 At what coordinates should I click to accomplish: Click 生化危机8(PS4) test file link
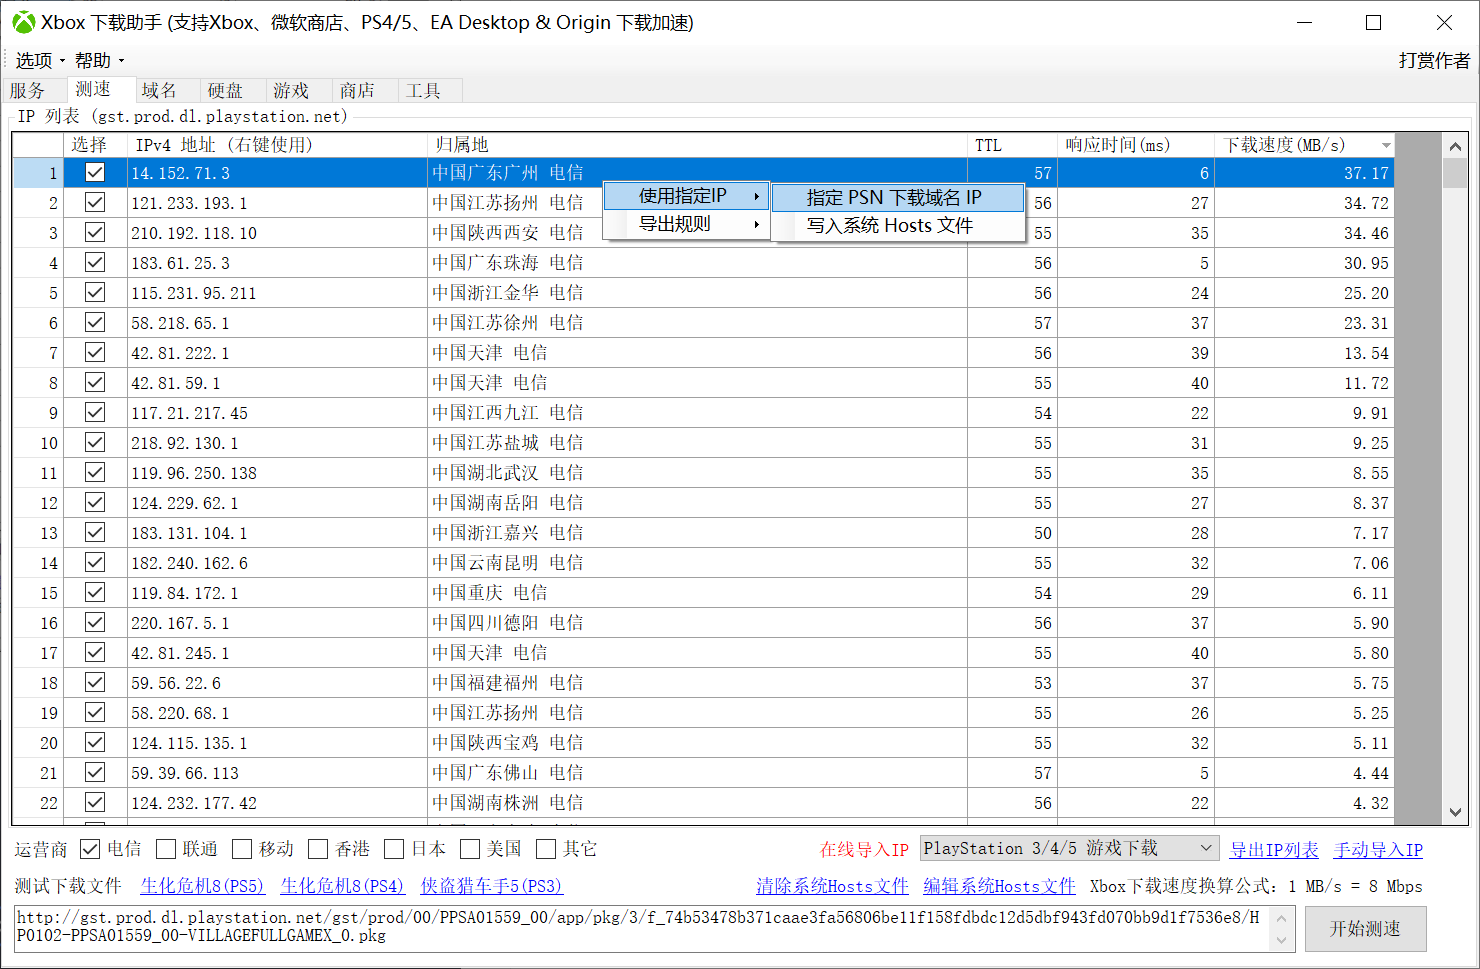coord(343,886)
